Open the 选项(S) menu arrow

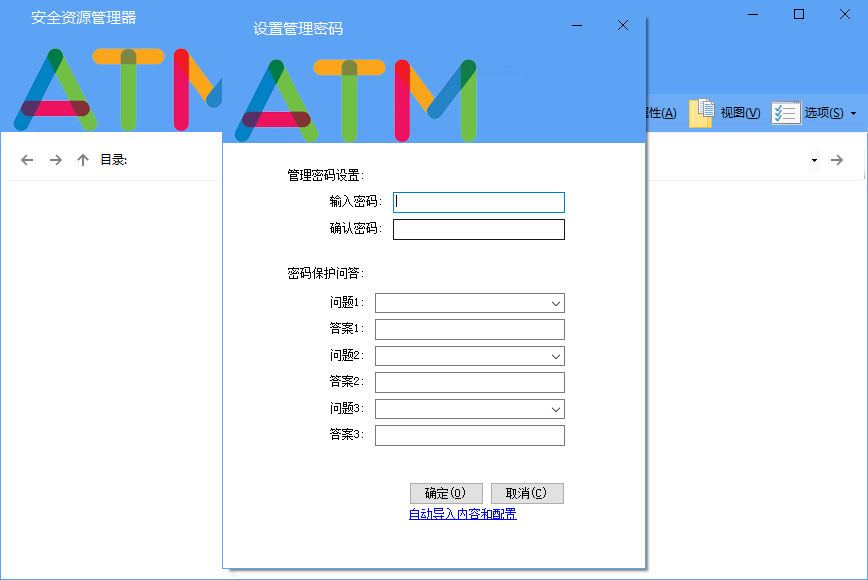853,113
